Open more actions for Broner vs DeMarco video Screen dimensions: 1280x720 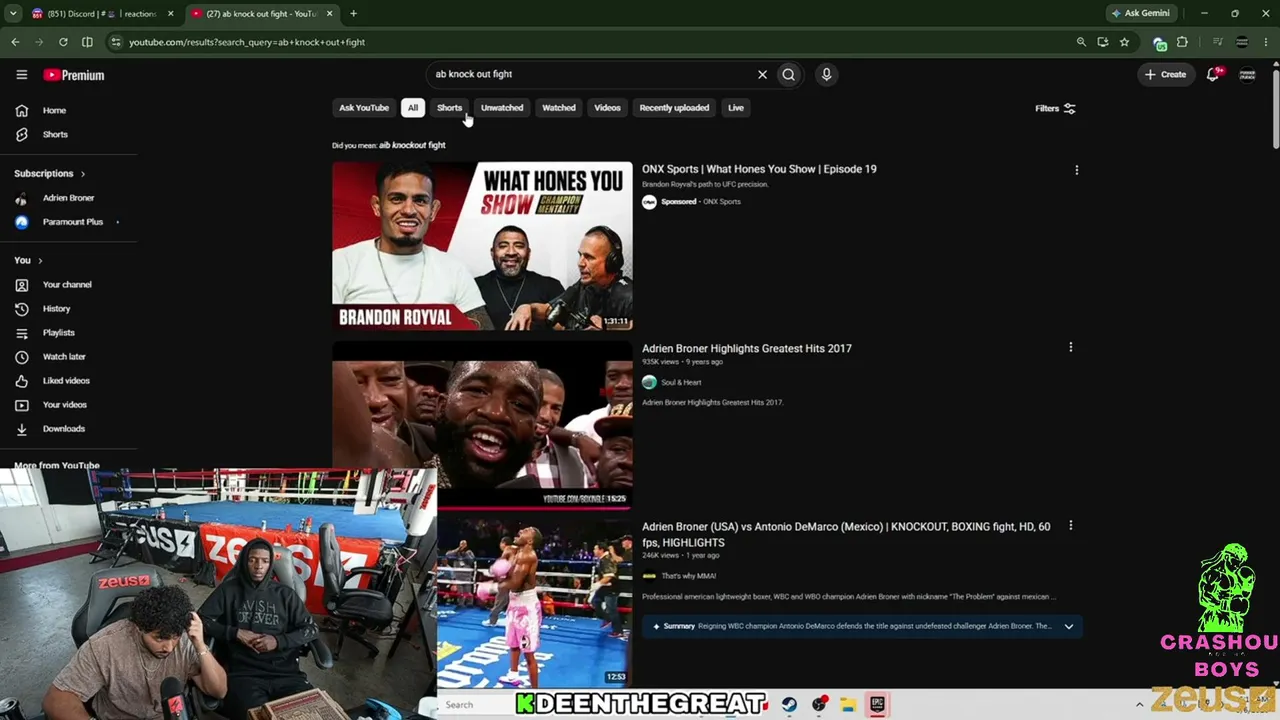[1070, 525]
